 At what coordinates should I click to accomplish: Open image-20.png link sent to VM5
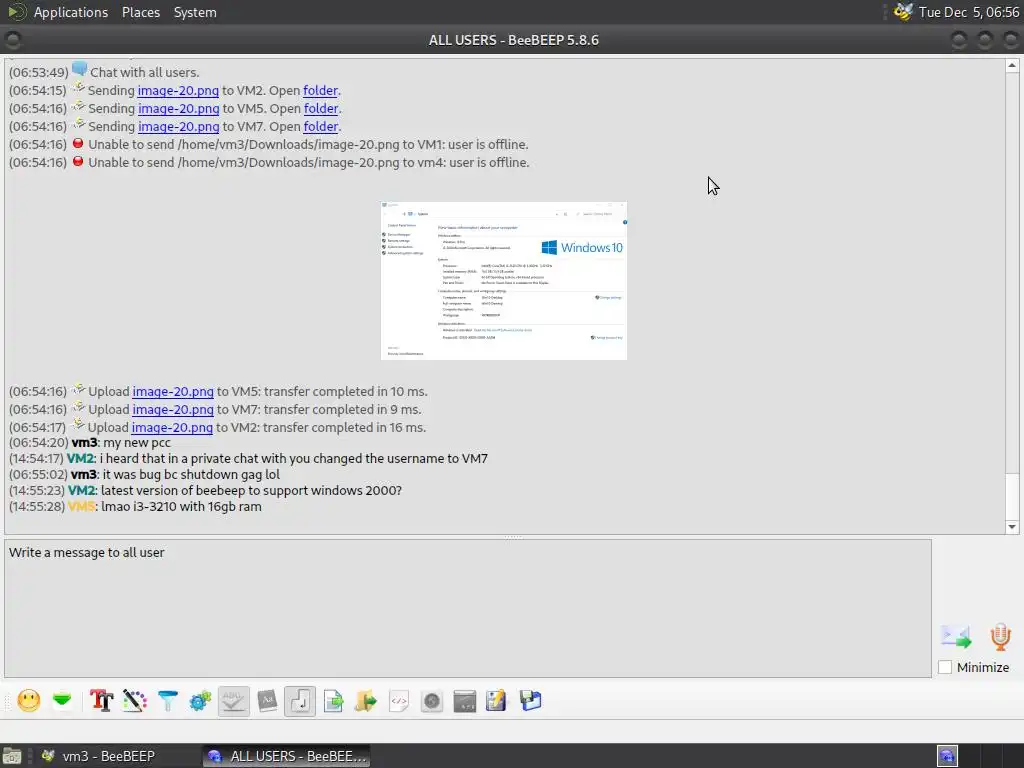tap(178, 108)
